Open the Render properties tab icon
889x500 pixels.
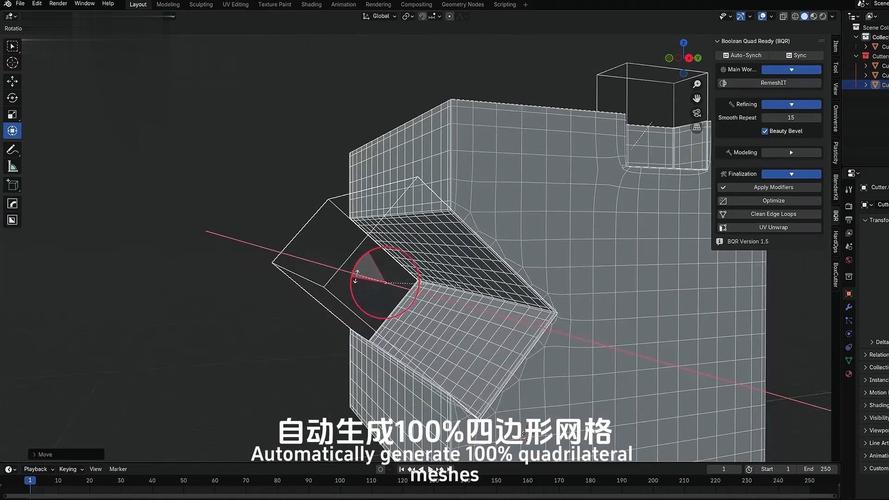849,206
